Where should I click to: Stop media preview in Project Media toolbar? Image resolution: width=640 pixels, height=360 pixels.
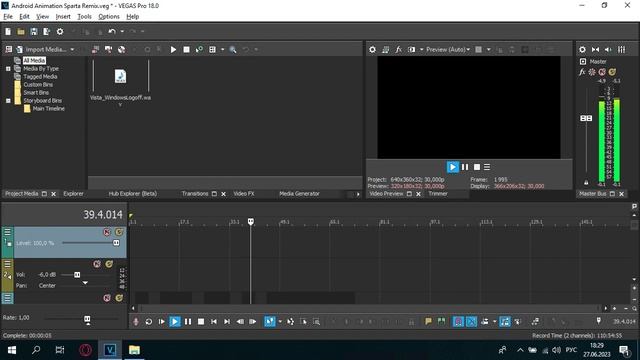(x=187, y=49)
